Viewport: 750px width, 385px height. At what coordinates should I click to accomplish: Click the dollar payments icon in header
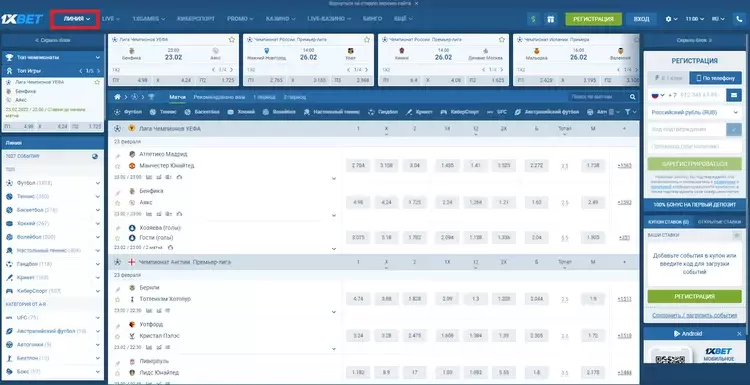533,19
